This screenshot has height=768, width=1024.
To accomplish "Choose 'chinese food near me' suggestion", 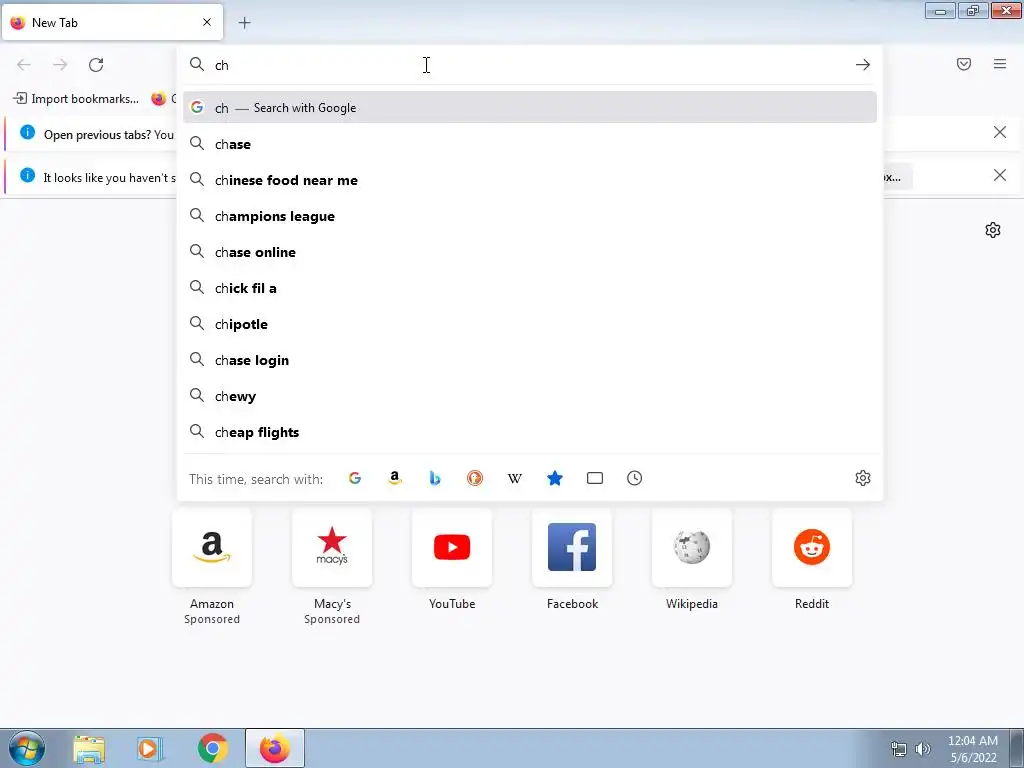I will [x=530, y=180].
